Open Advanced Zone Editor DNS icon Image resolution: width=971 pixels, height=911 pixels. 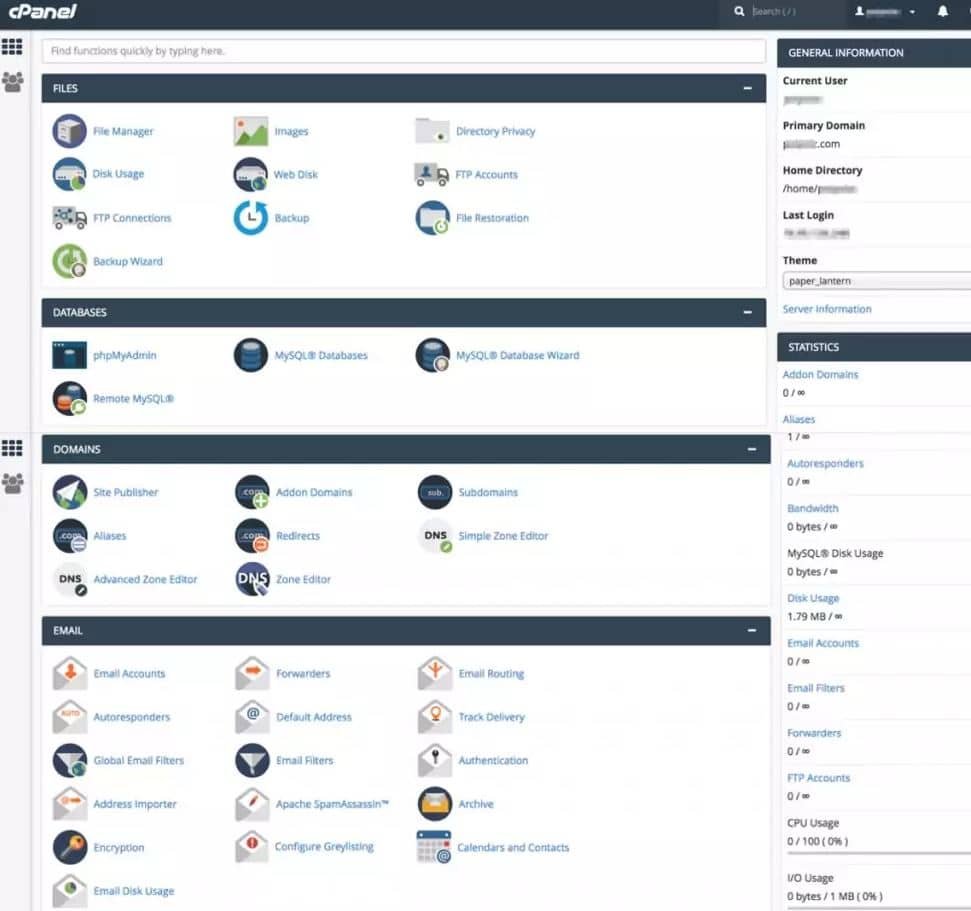[69, 580]
